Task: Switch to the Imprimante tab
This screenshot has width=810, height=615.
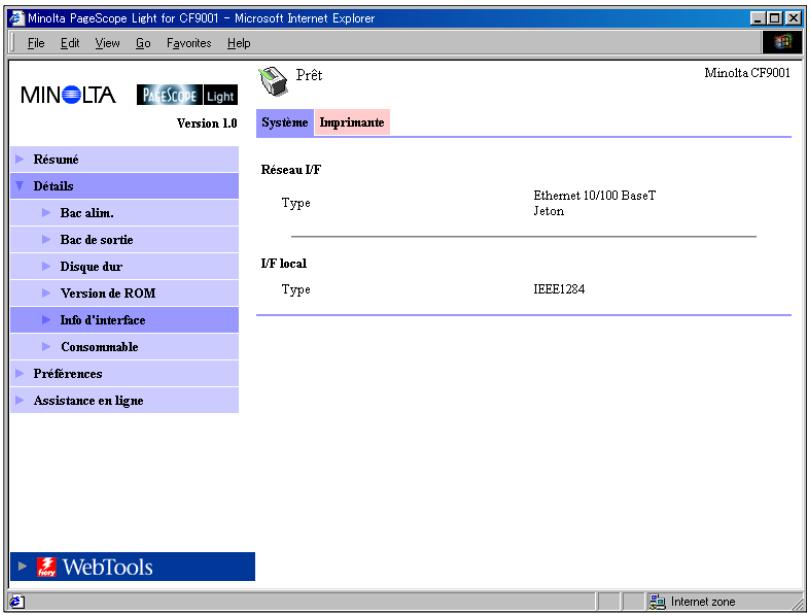Action: pyautogui.click(x=352, y=122)
